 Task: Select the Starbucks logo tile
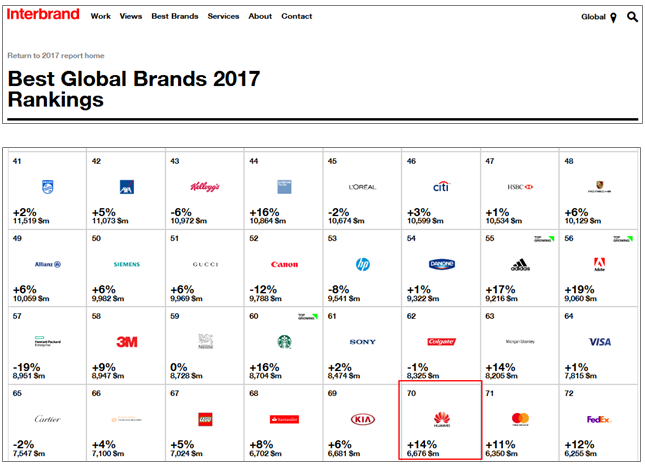click(x=284, y=341)
